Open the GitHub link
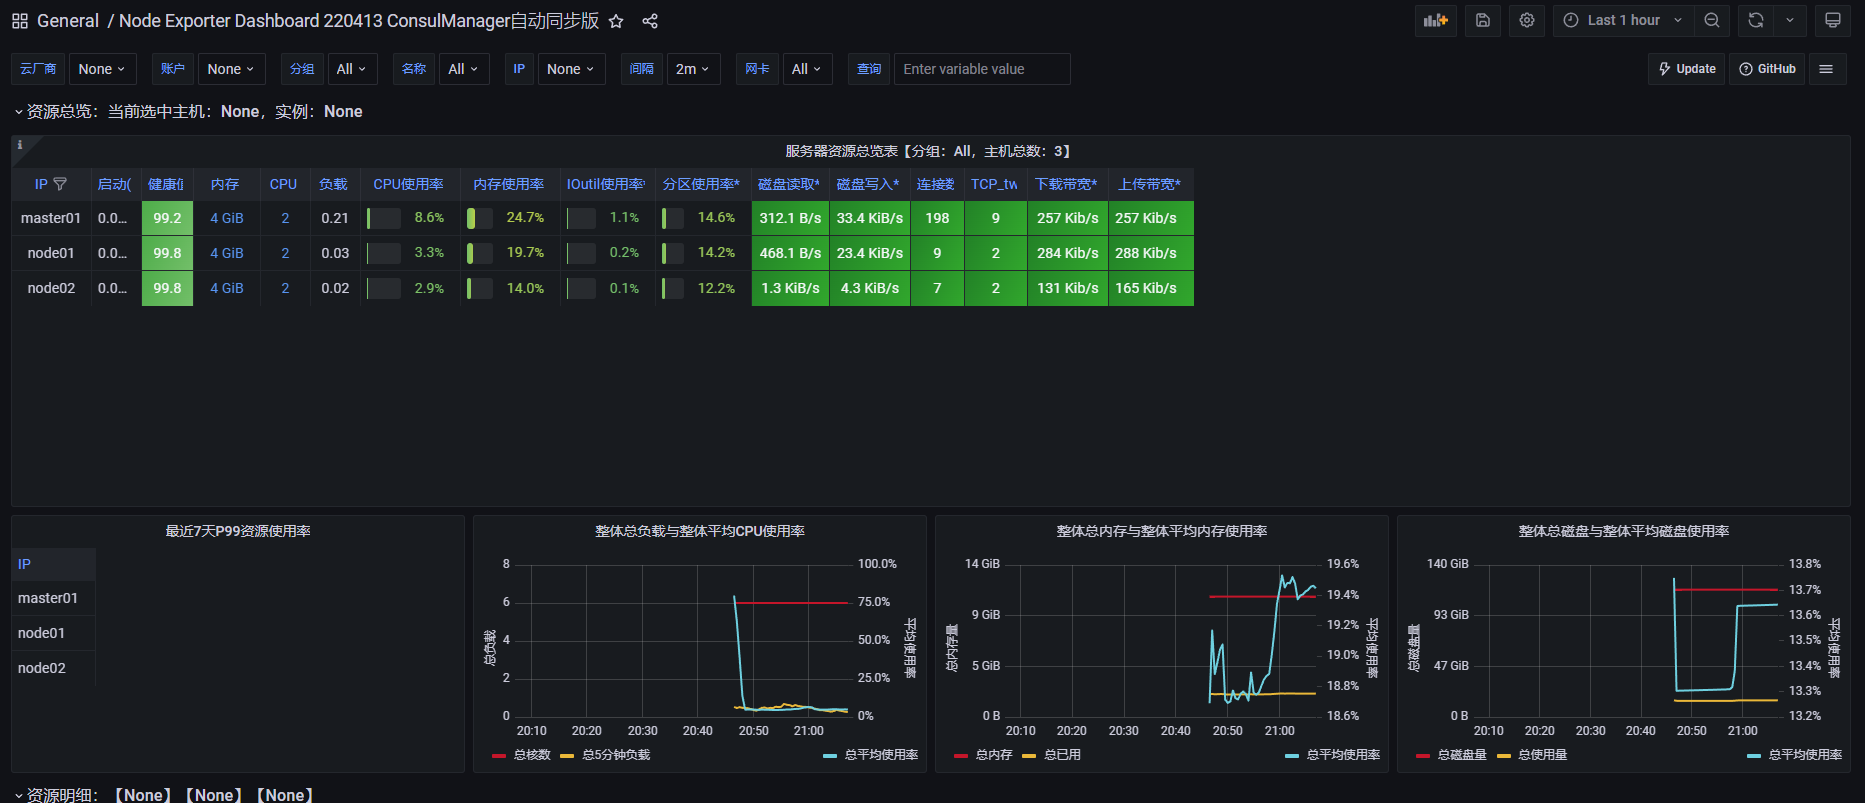The image size is (1865, 803). [x=1767, y=69]
